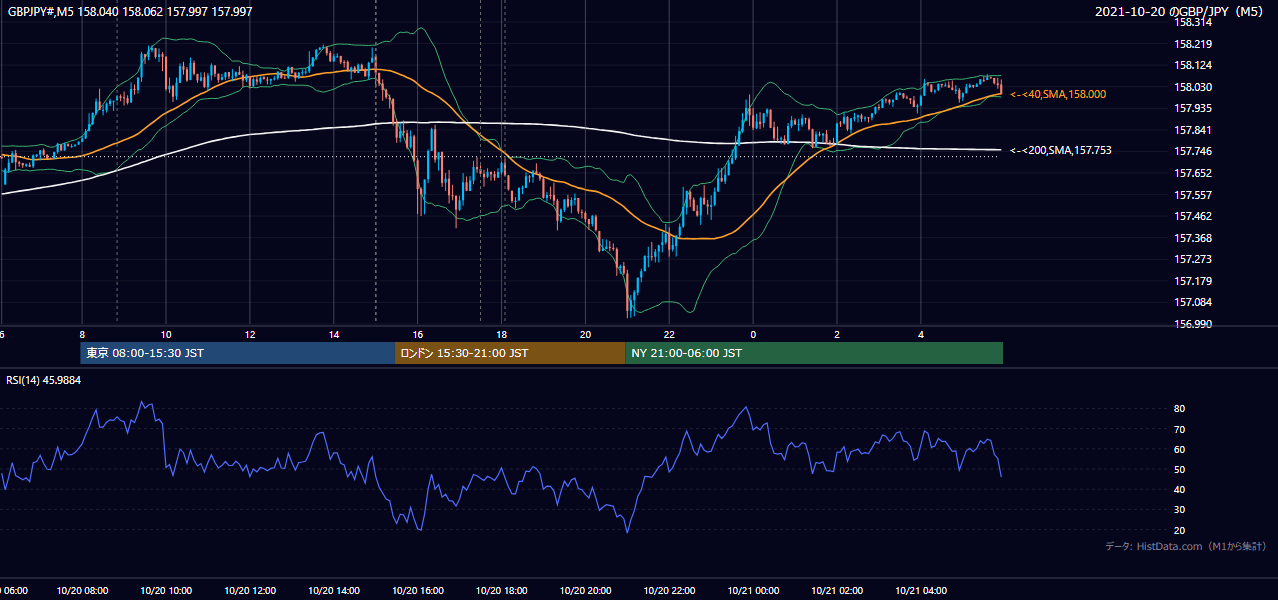This screenshot has height=600, width=1278.
Task: Click the 10/20 10:00 time axis label
Action: point(166,591)
